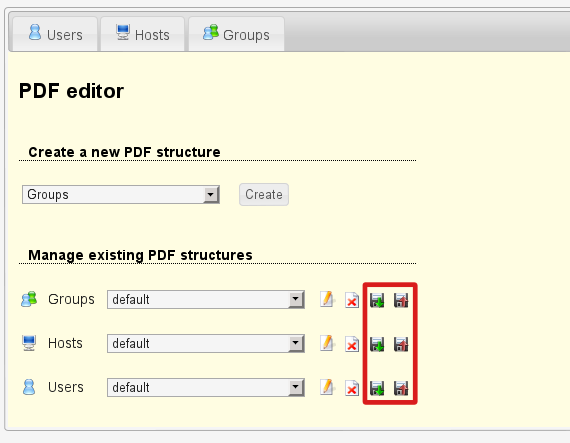Expand the Groups structure default dropdown
Viewport: 570px width, 443px height.
(x=206, y=299)
